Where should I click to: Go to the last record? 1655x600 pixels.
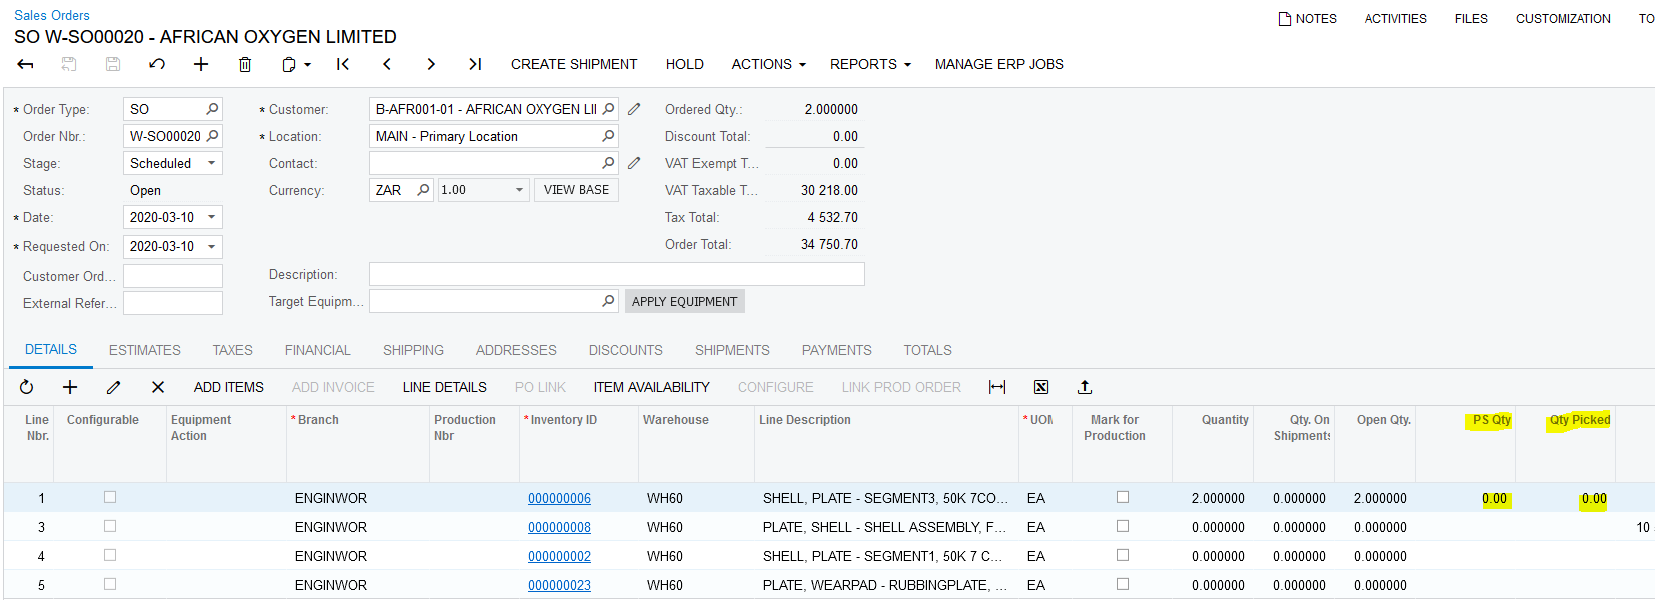(x=475, y=64)
